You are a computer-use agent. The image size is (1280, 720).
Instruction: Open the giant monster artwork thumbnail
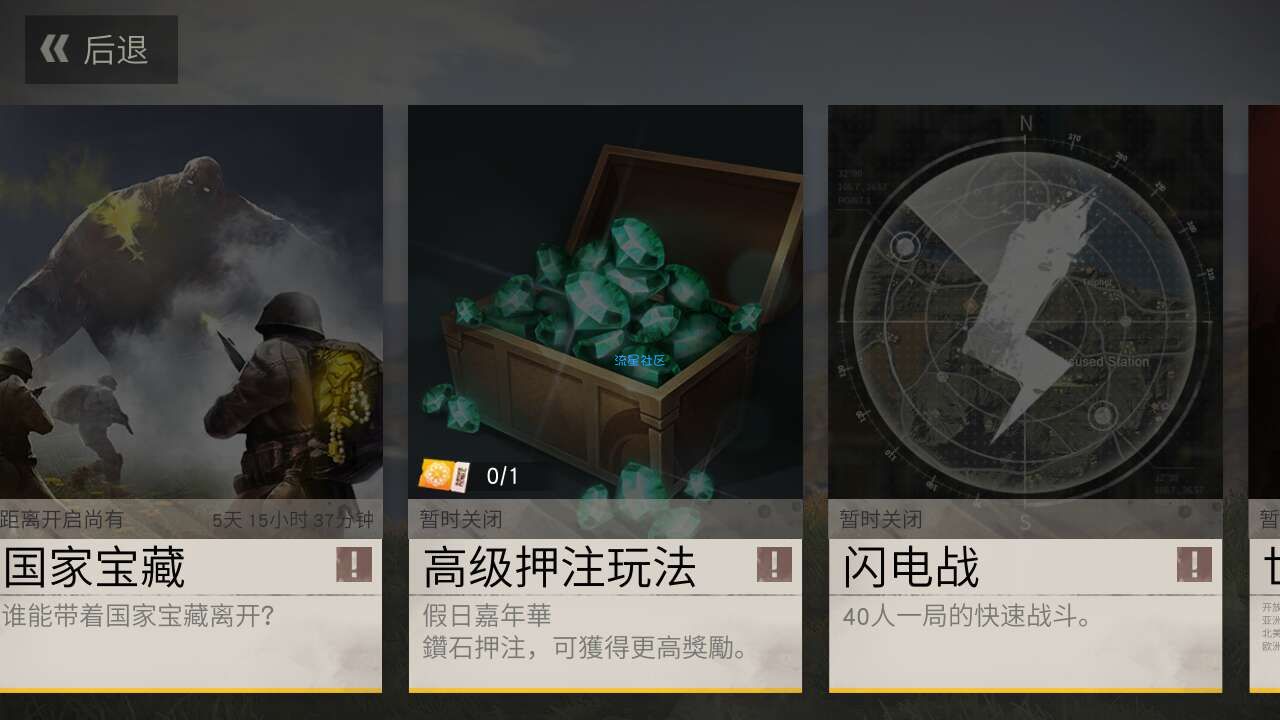click(191, 302)
